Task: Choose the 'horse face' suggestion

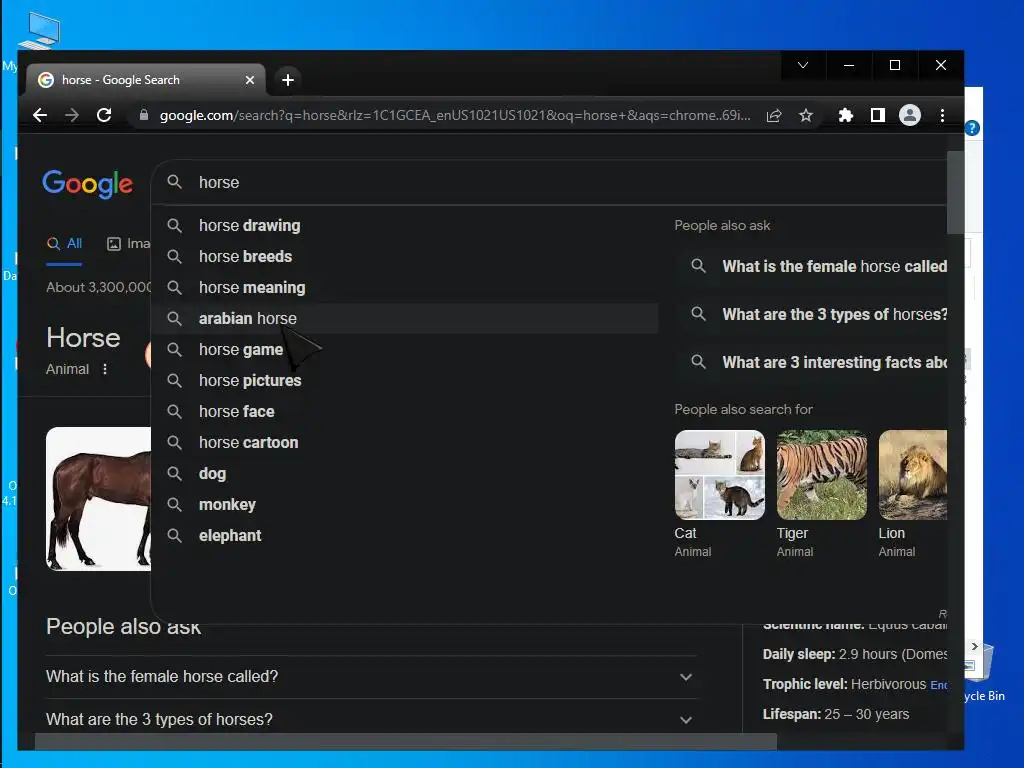Action: [x=405, y=411]
